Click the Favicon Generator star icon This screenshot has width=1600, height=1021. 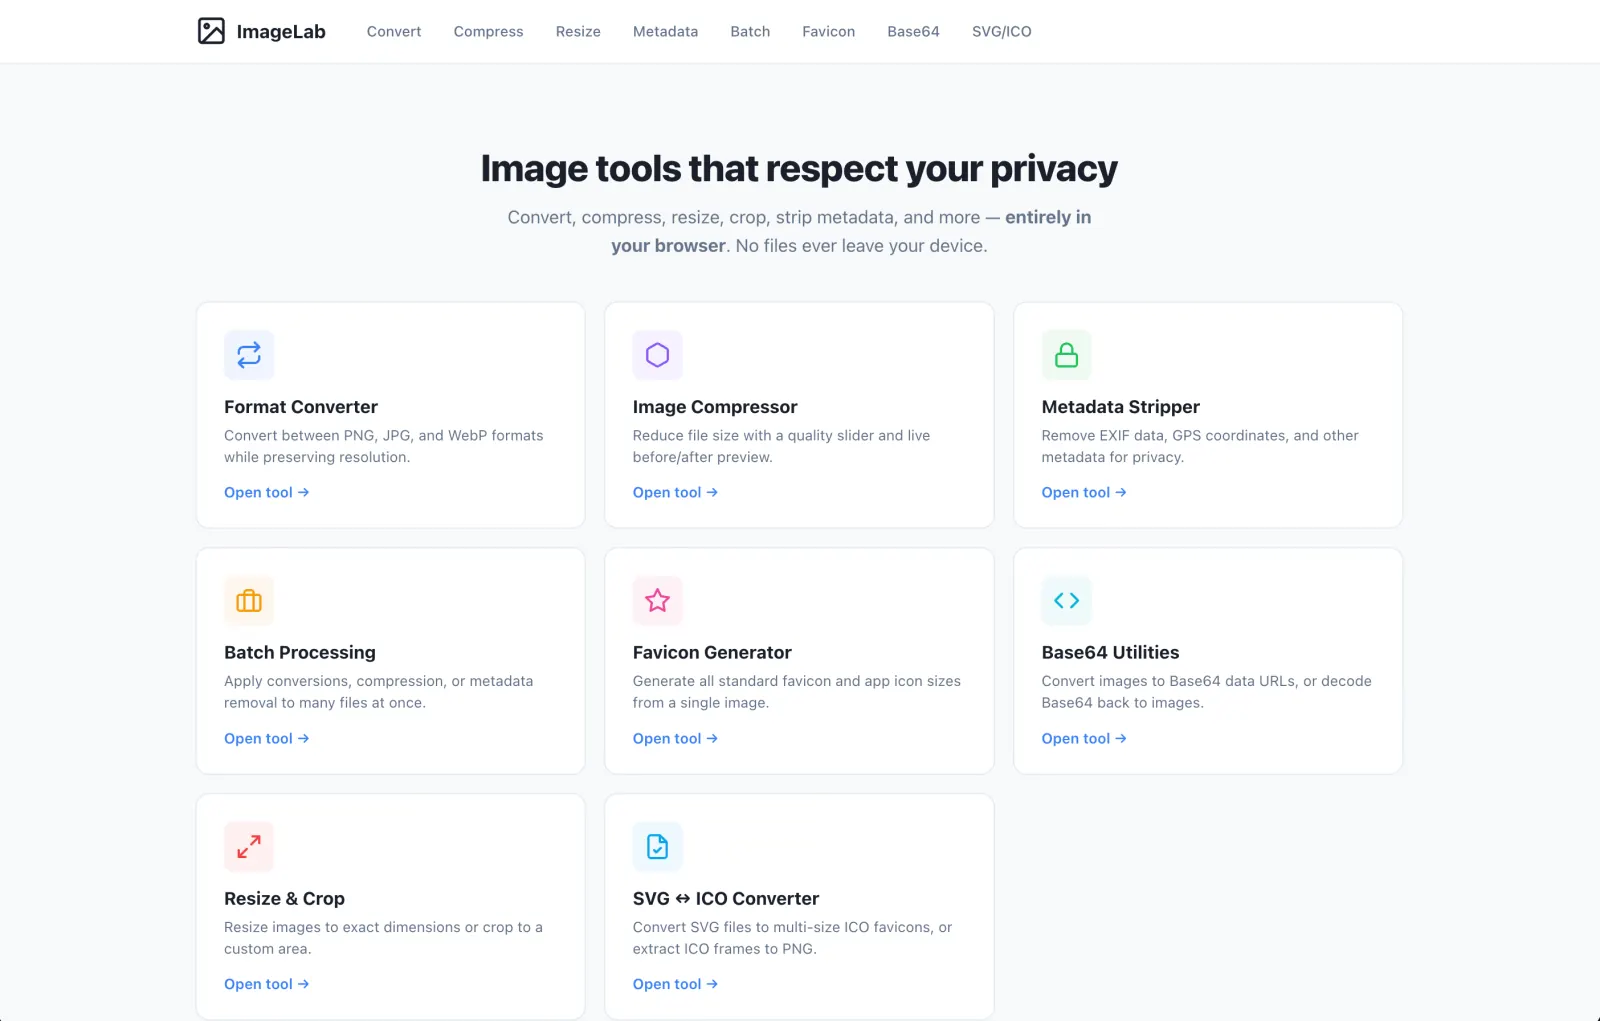(x=657, y=601)
